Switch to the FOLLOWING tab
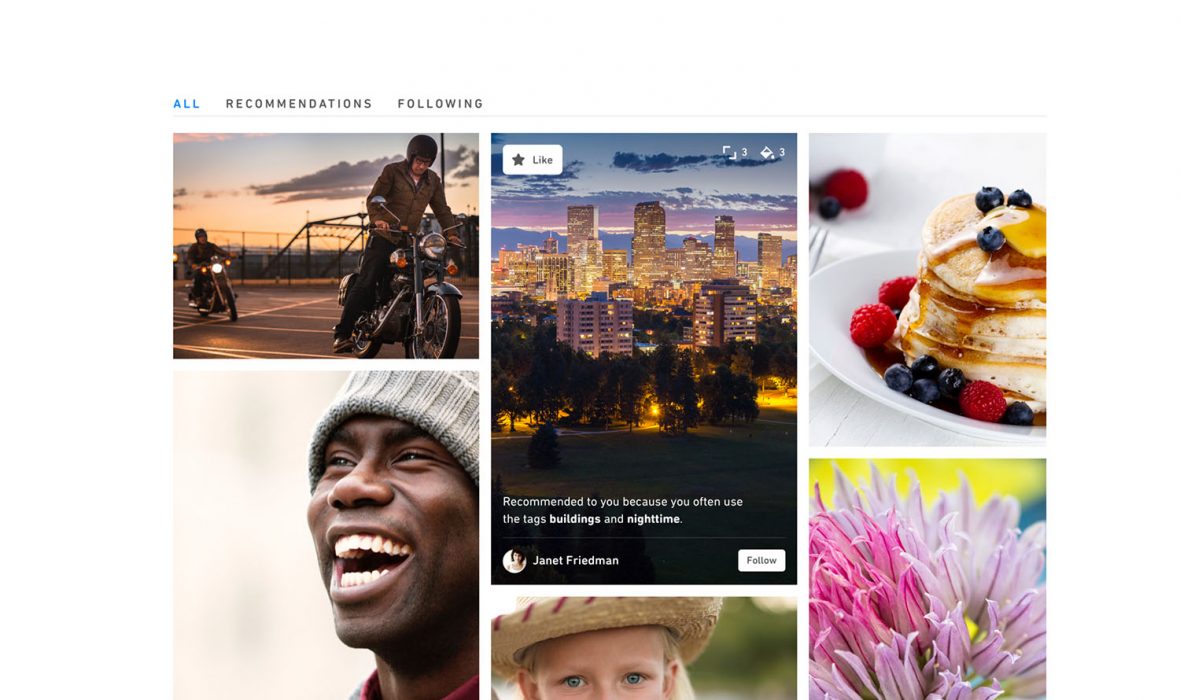The height and width of the screenshot is (700, 1180). [440, 104]
